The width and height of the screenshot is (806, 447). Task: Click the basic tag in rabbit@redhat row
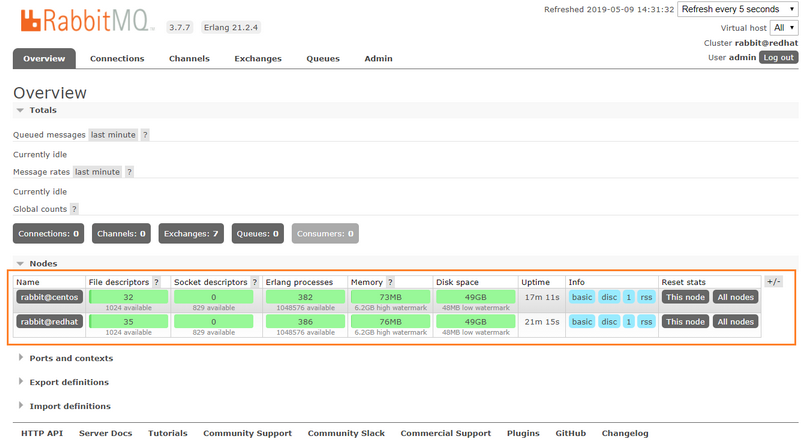(582, 322)
